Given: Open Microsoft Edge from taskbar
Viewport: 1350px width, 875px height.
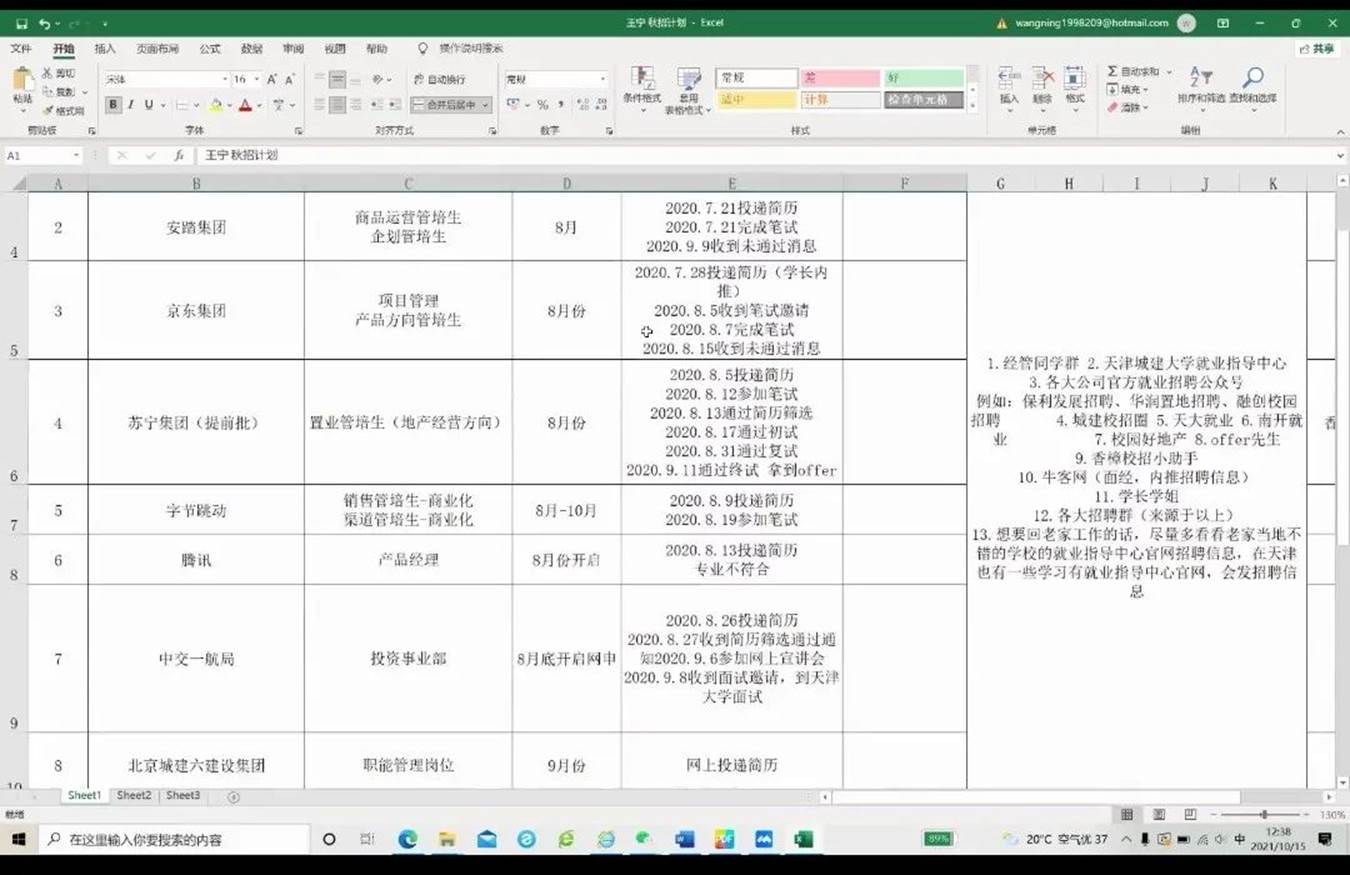Looking at the screenshot, I should [407, 839].
